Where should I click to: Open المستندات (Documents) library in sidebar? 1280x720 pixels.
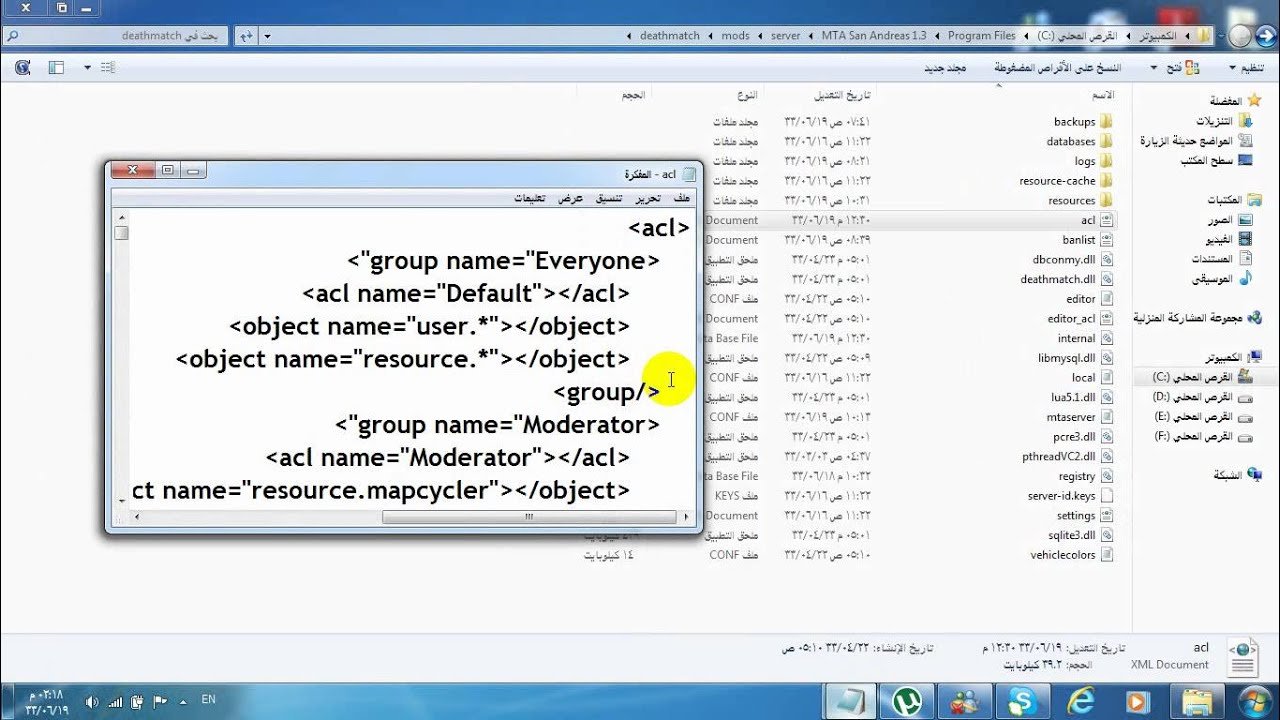[1222, 259]
